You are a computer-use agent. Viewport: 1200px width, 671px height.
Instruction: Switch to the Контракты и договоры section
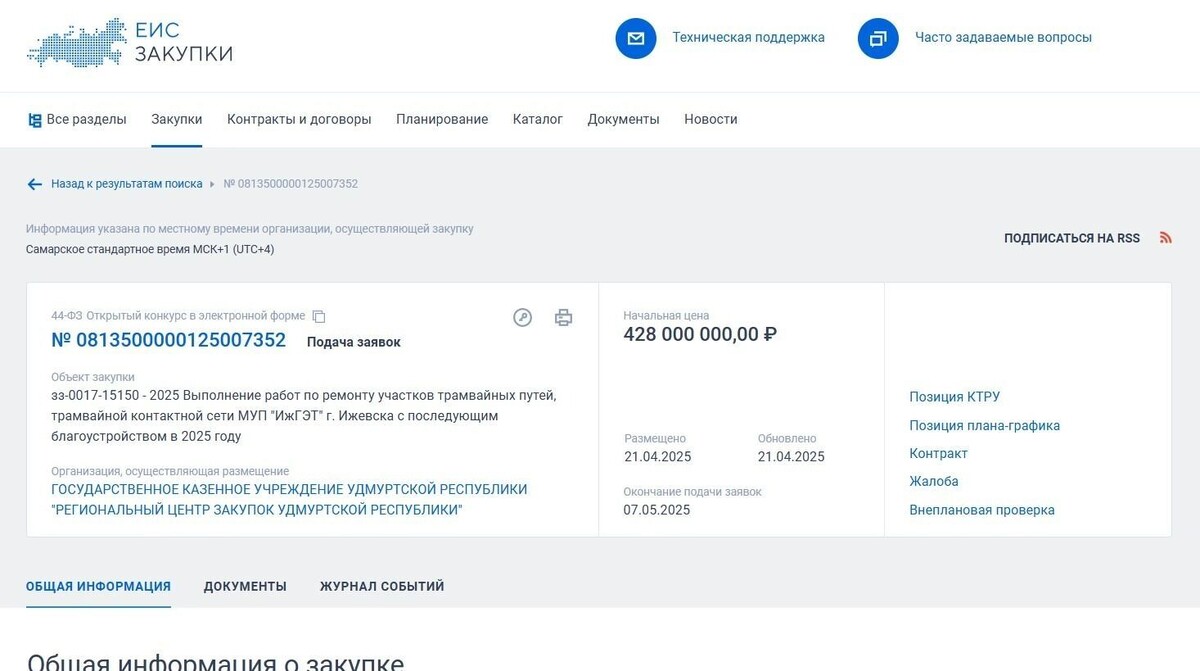297,119
